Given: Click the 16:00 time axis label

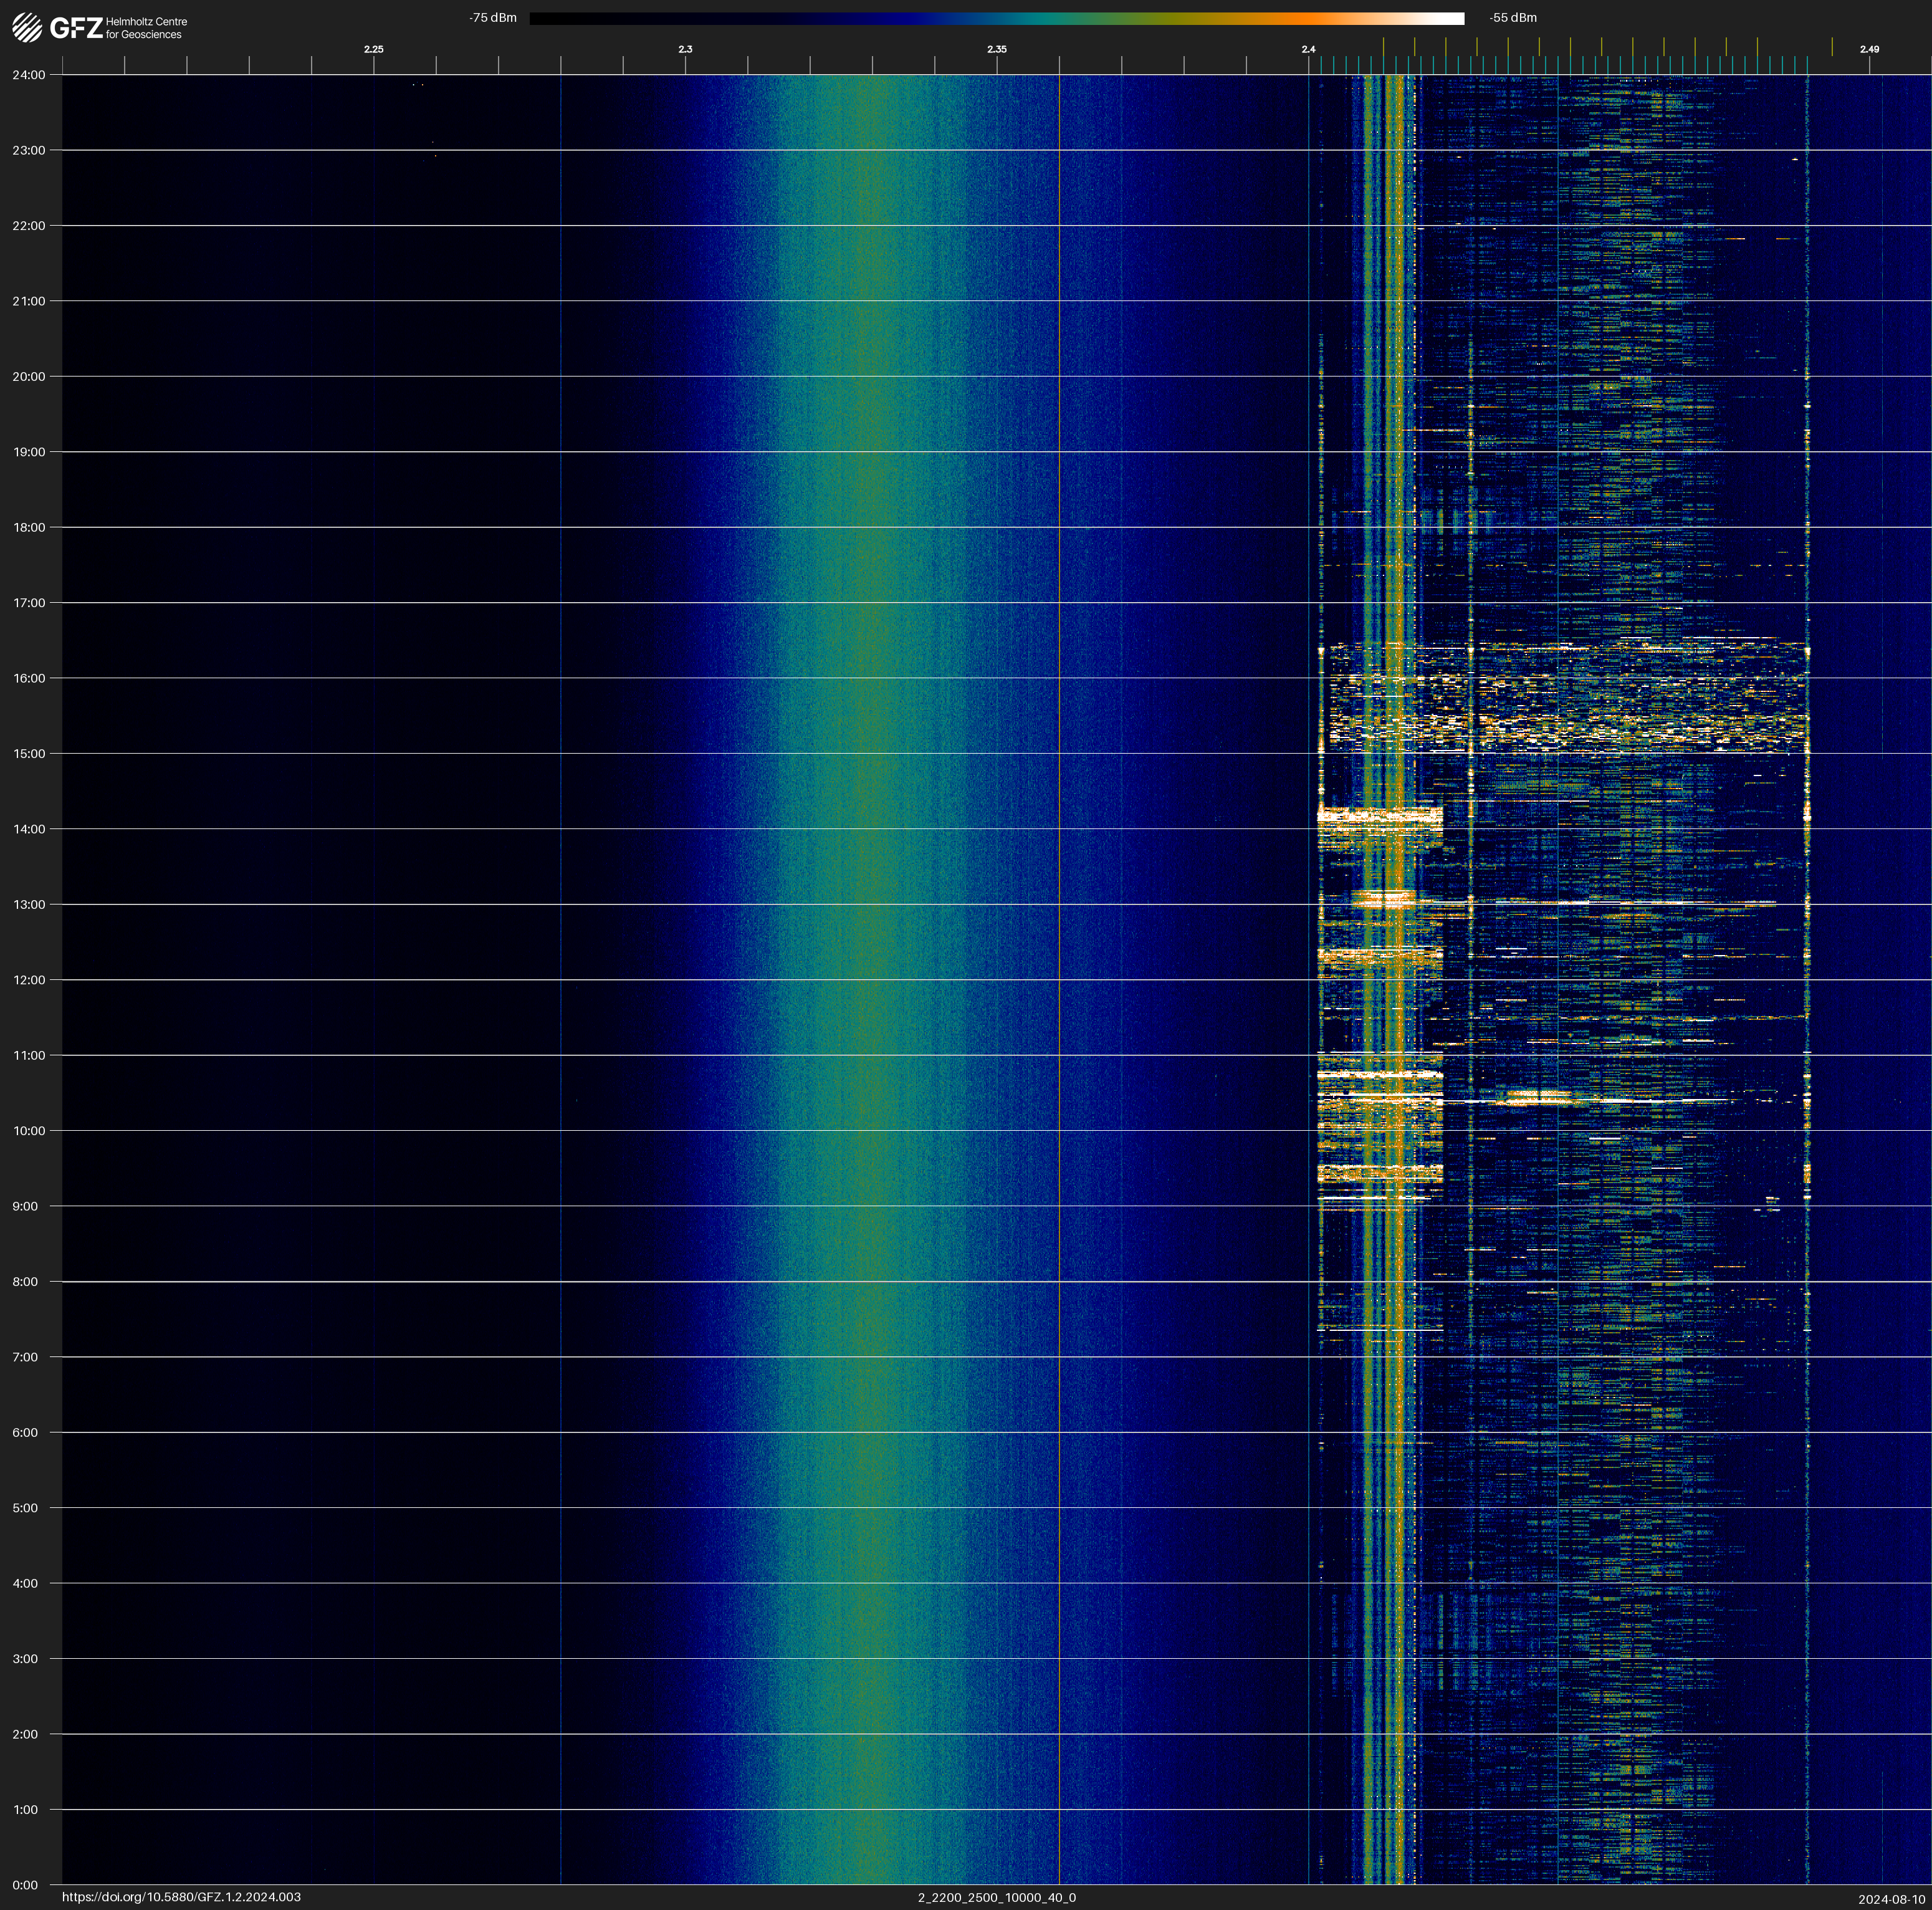Looking at the screenshot, I should click(29, 678).
